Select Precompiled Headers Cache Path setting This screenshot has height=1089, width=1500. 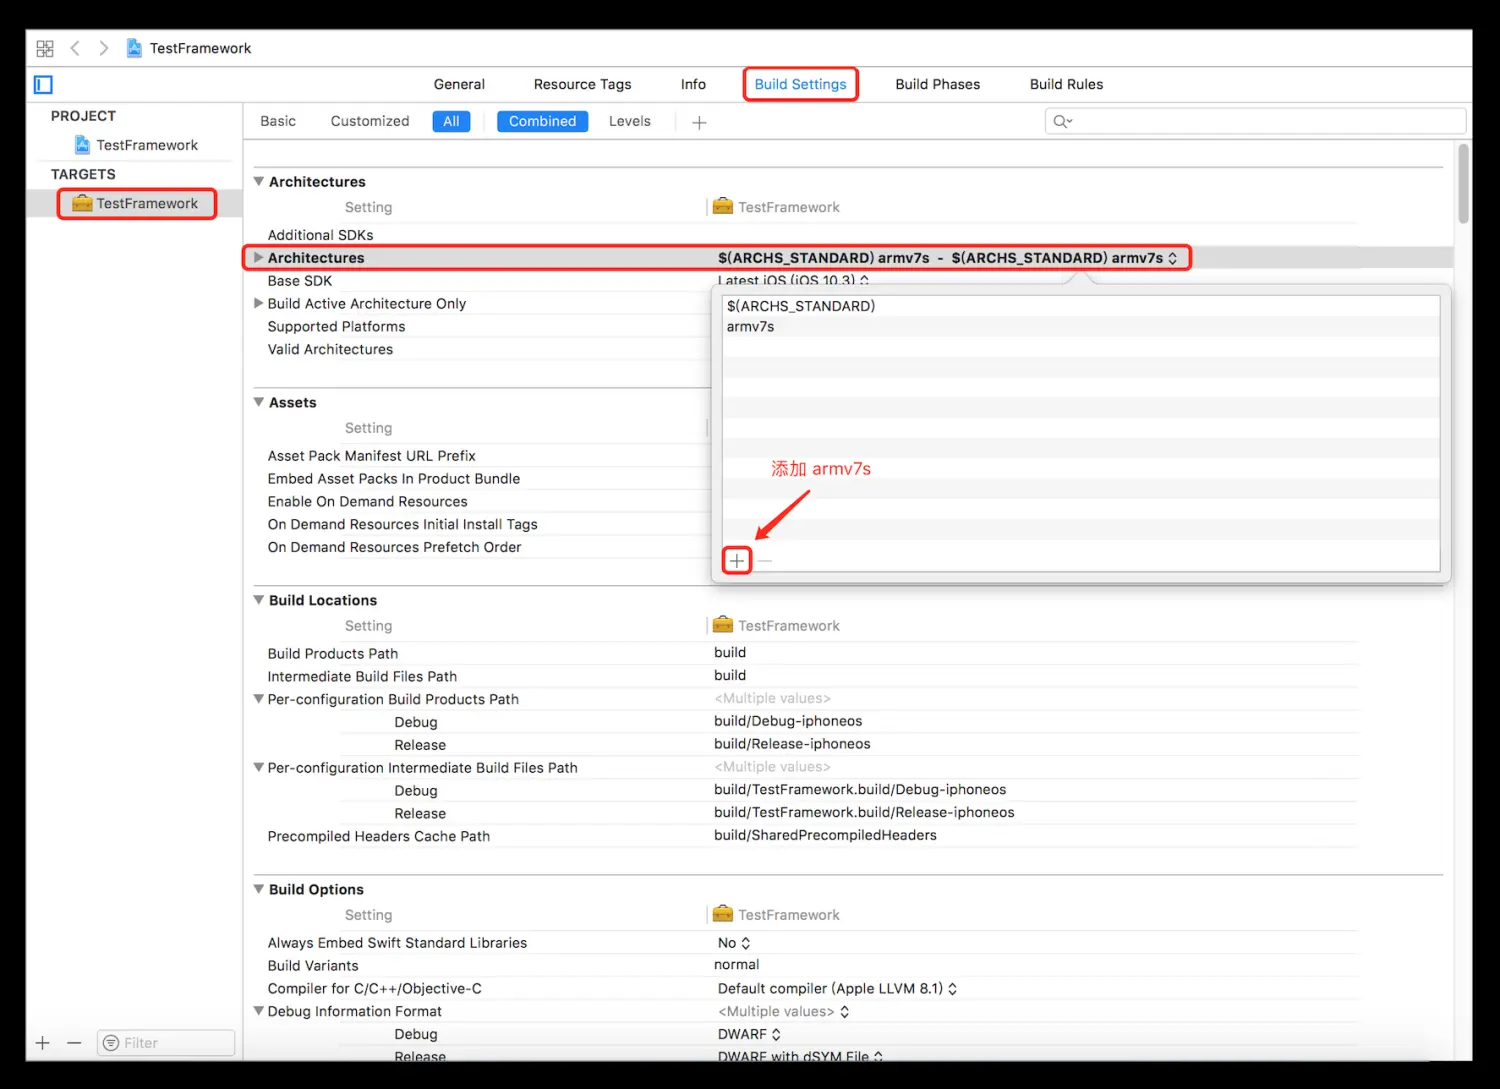tap(378, 836)
